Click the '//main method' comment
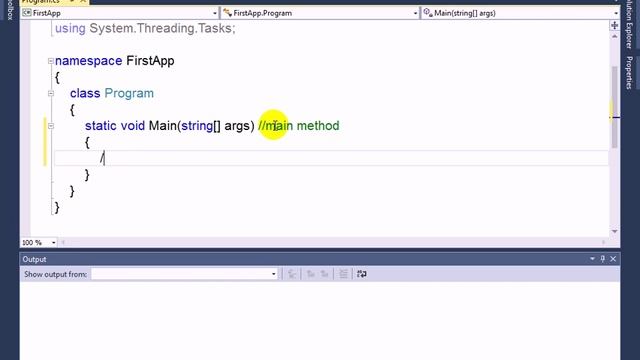The width and height of the screenshot is (640, 360). tap(299, 126)
